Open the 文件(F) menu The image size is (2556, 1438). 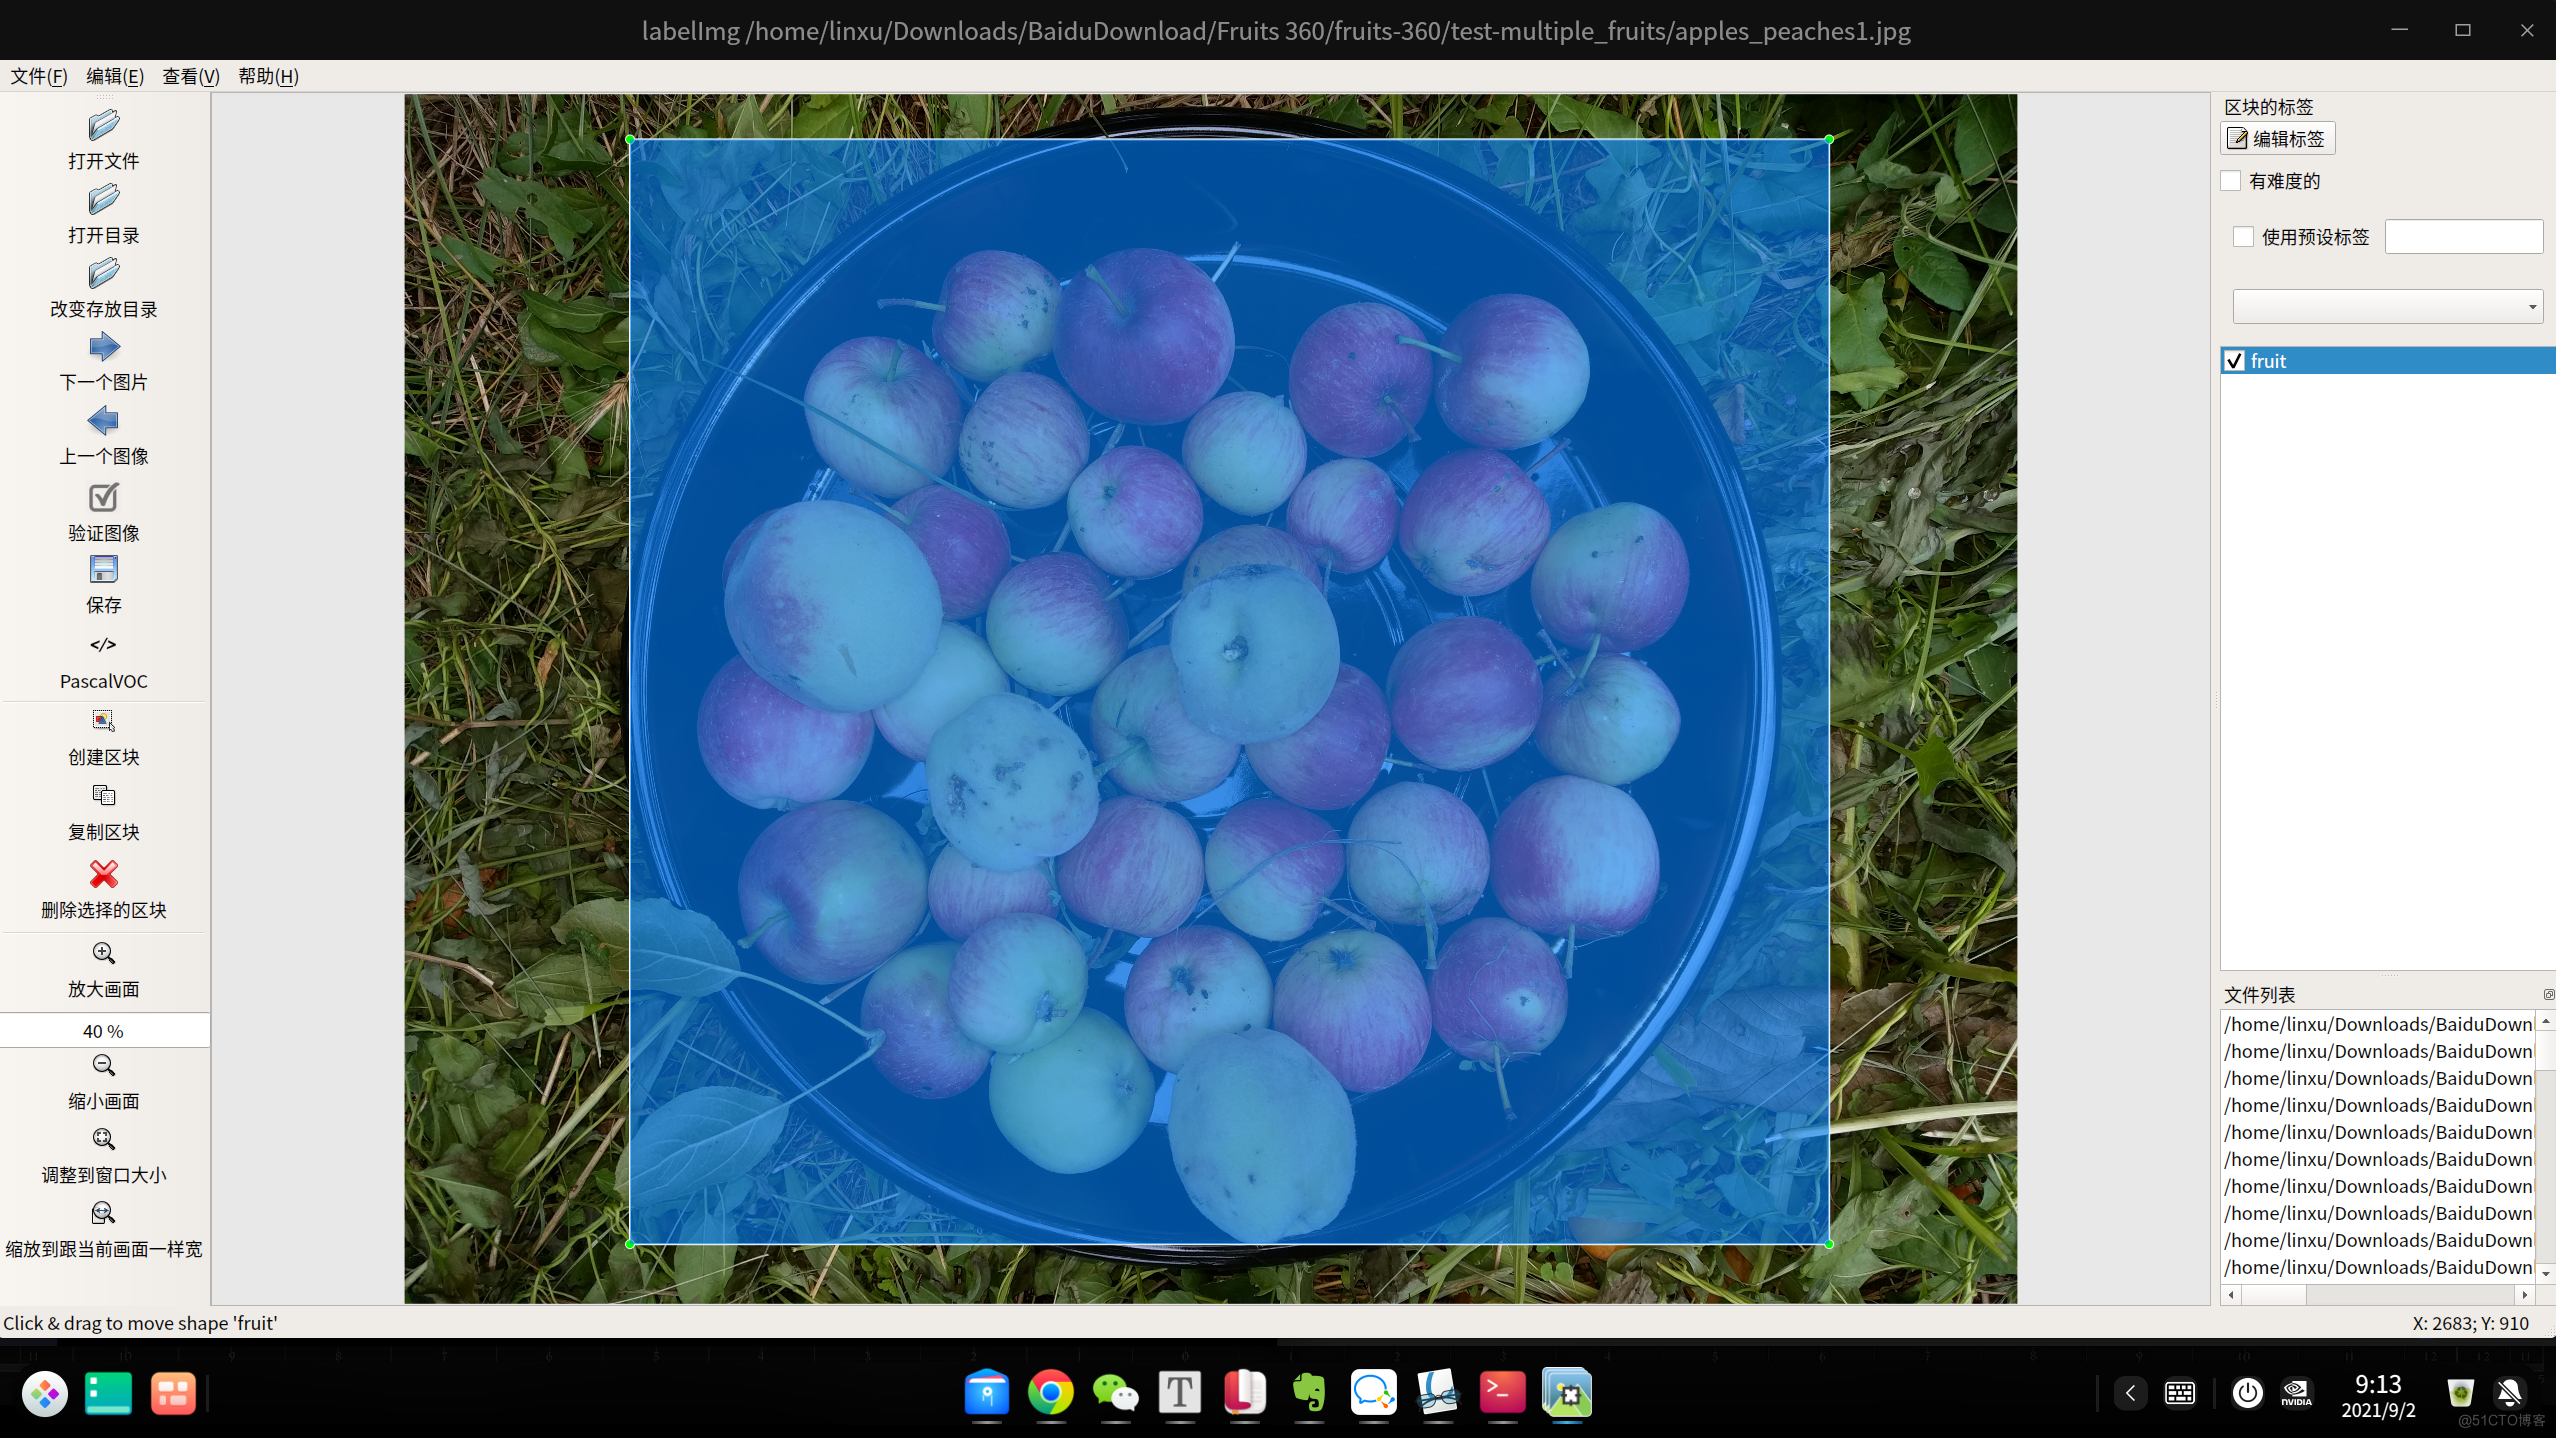click(38, 76)
